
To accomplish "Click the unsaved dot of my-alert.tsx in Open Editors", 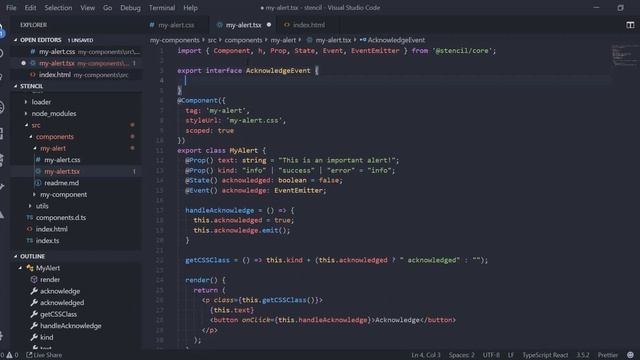I will click(x=23, y=63).
